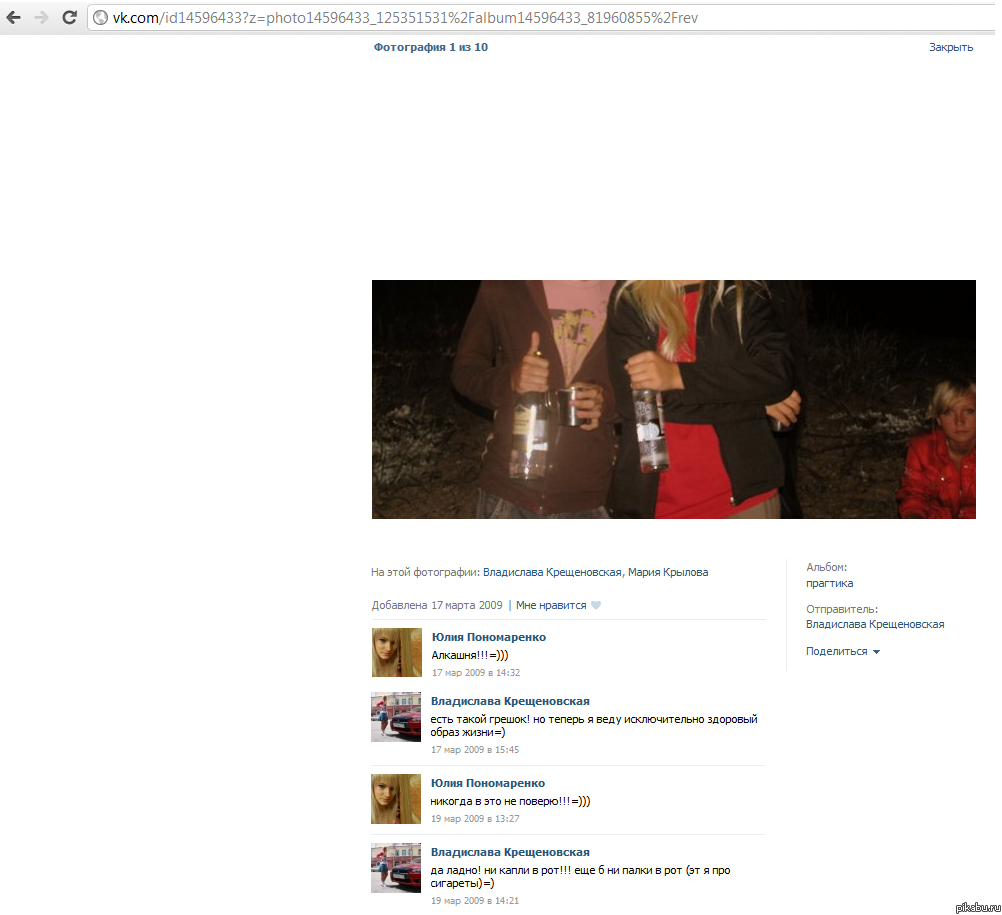Screen dimensions: 1002x915
Task: Click the avatar by the 19 мар 13:27 comment
Action: click(x=396, y=798)
